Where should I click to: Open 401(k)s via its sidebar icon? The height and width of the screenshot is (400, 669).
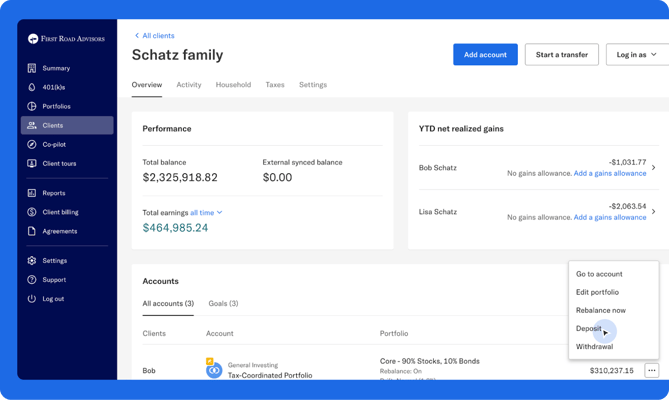(x=32, y=87)
